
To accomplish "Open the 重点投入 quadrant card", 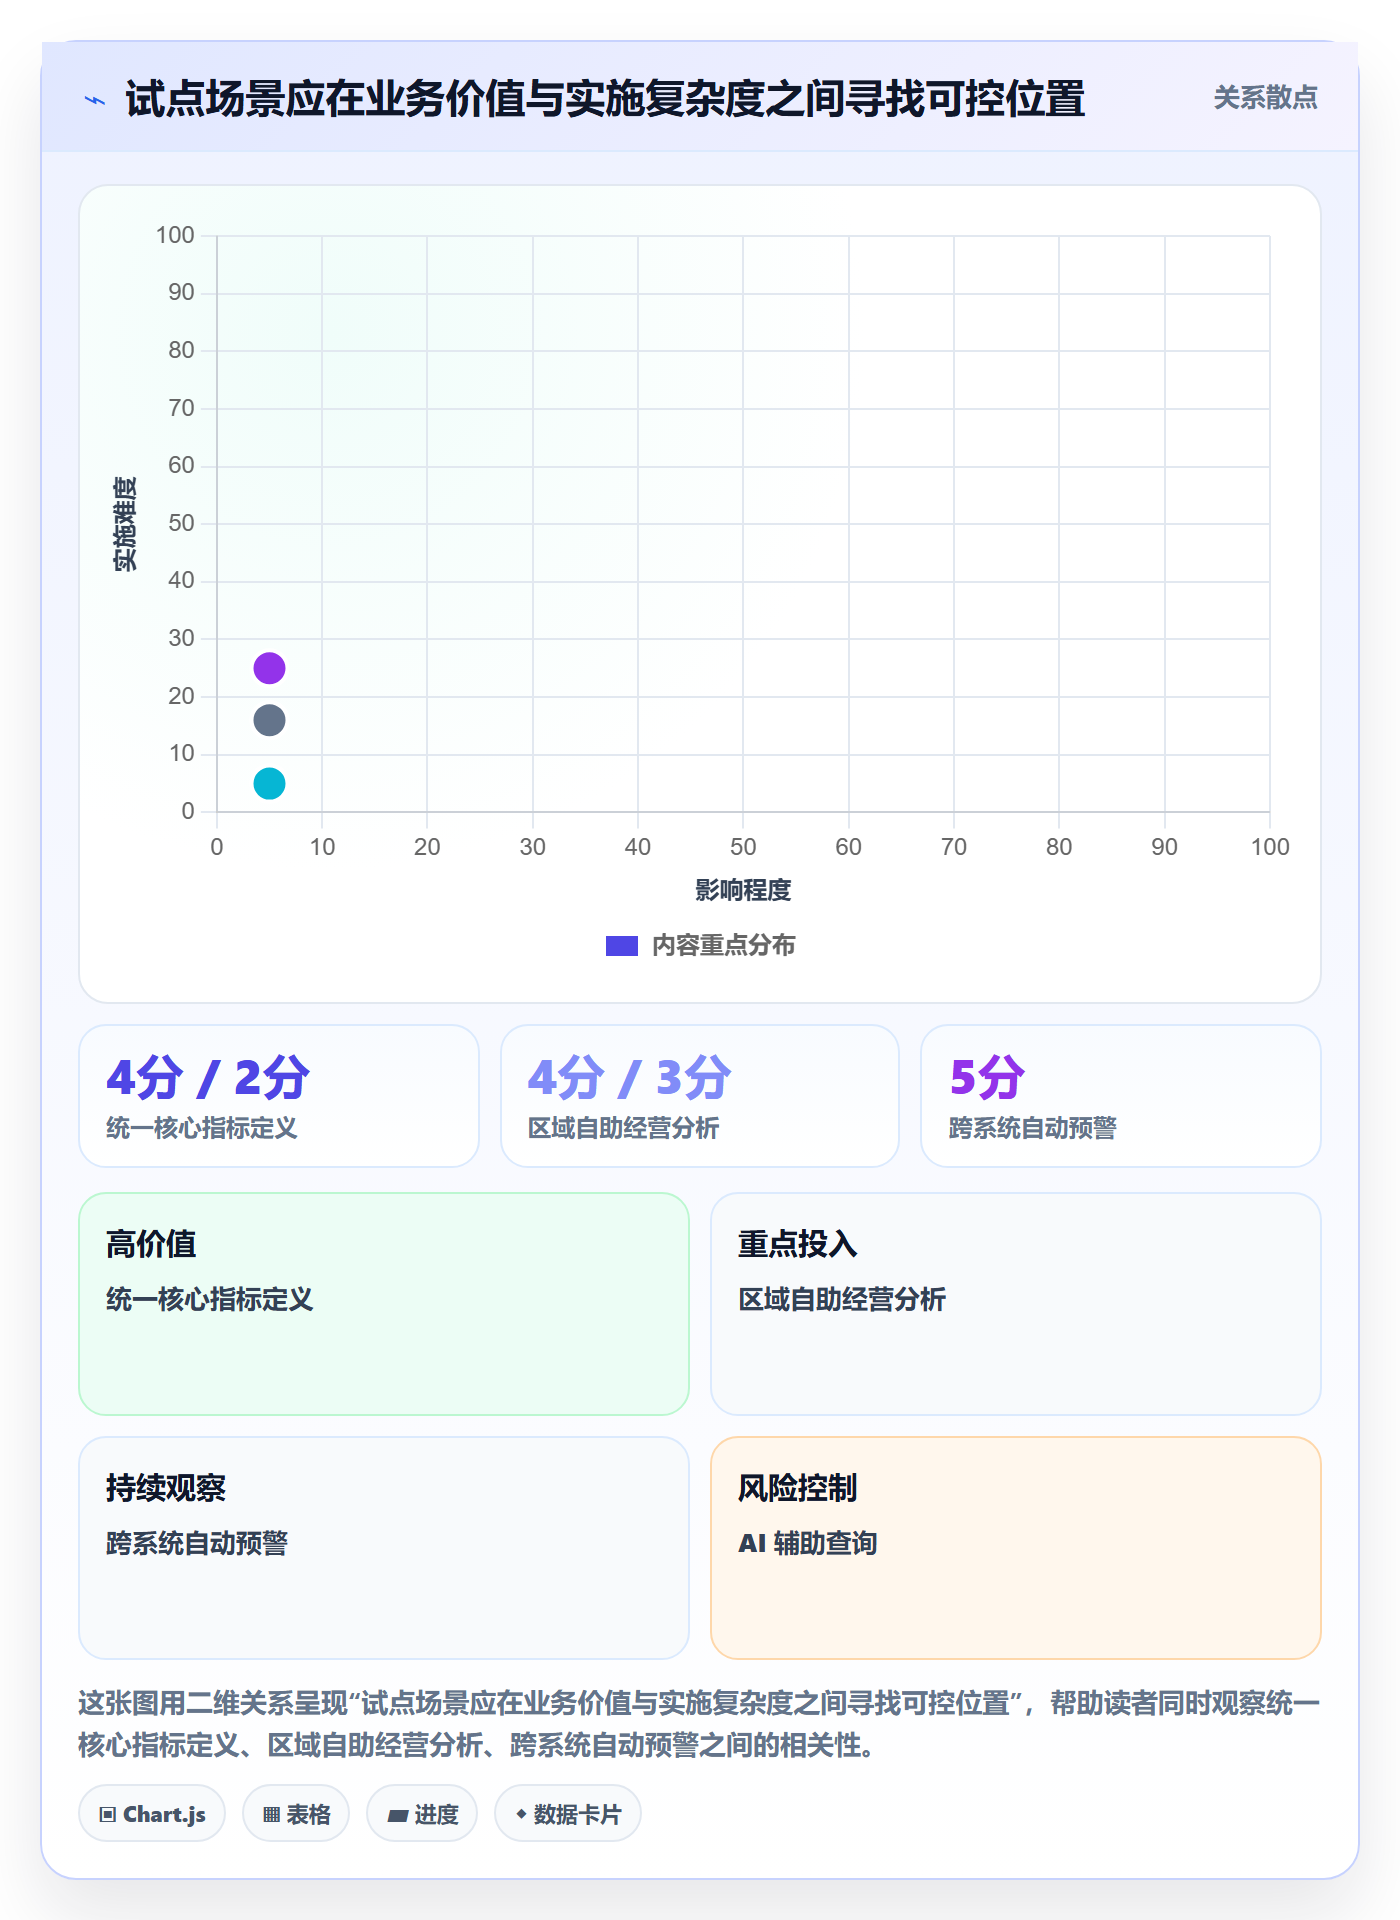I will tap(1016, 1304).
